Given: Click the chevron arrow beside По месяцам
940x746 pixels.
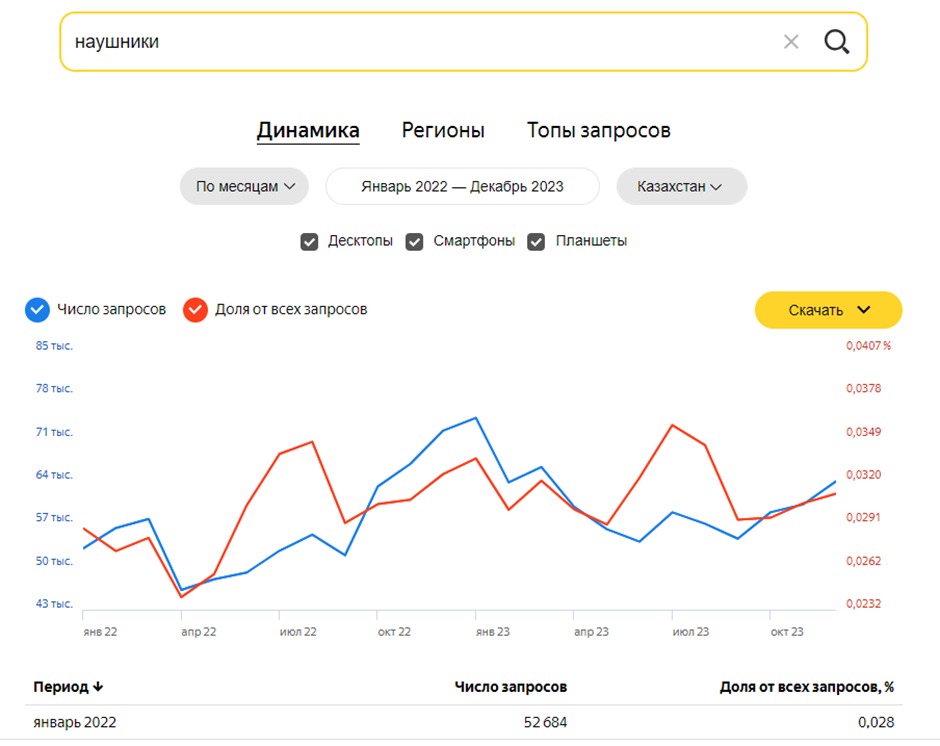Looking at the screenshot, I should coord(290,186).
